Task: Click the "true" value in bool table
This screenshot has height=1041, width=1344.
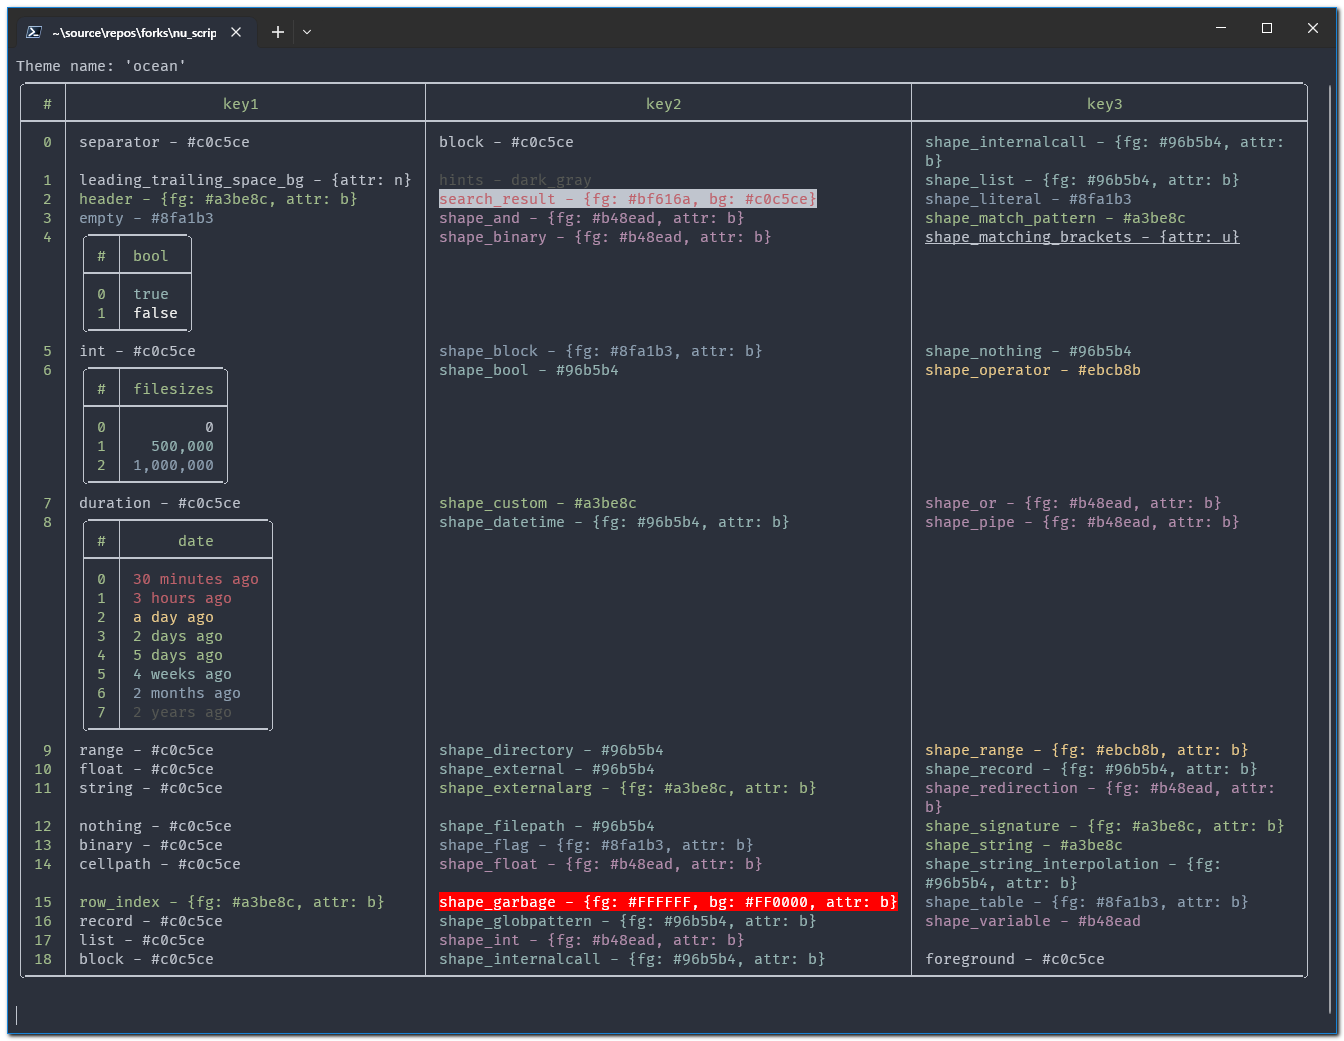Action: pyautogui.click(x=151, y=294)
